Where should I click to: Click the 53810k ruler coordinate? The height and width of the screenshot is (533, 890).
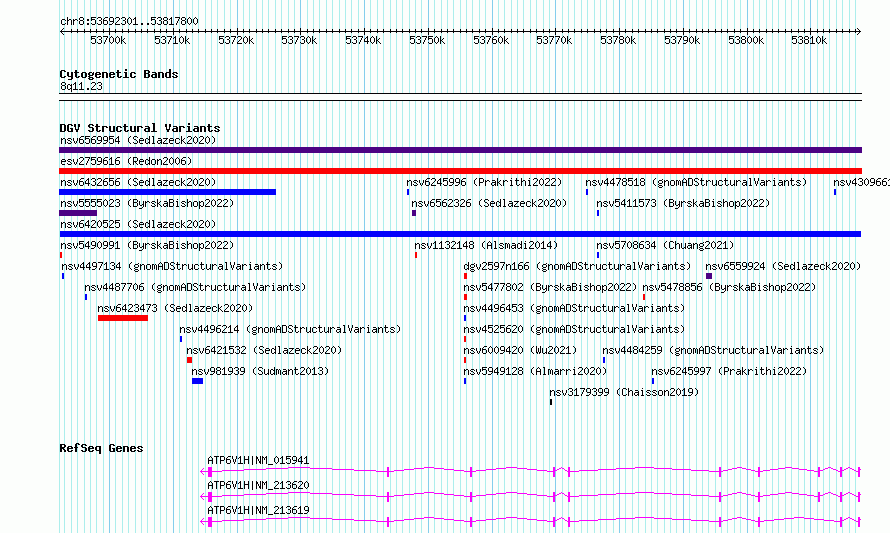click(x=809, y=40)
